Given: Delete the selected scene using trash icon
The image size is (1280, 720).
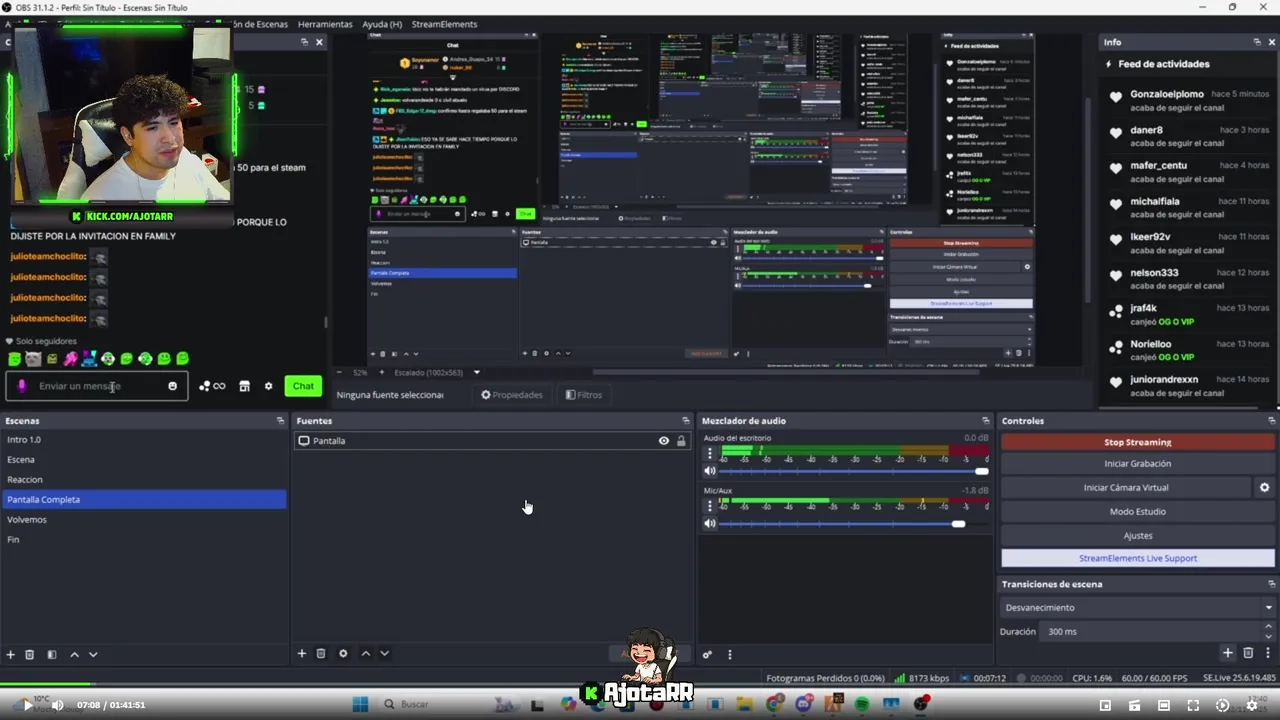Looking at the screenshot, I should pyautogui.click(x=30, y=654).
